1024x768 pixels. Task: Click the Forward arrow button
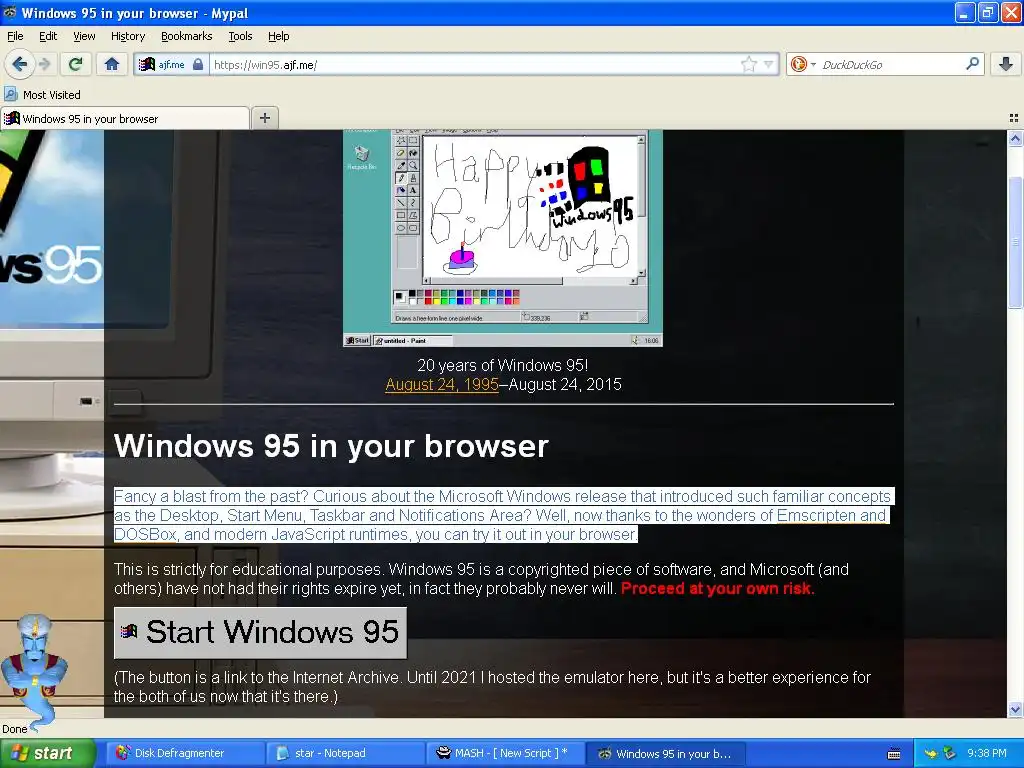[x=45, y=64]
